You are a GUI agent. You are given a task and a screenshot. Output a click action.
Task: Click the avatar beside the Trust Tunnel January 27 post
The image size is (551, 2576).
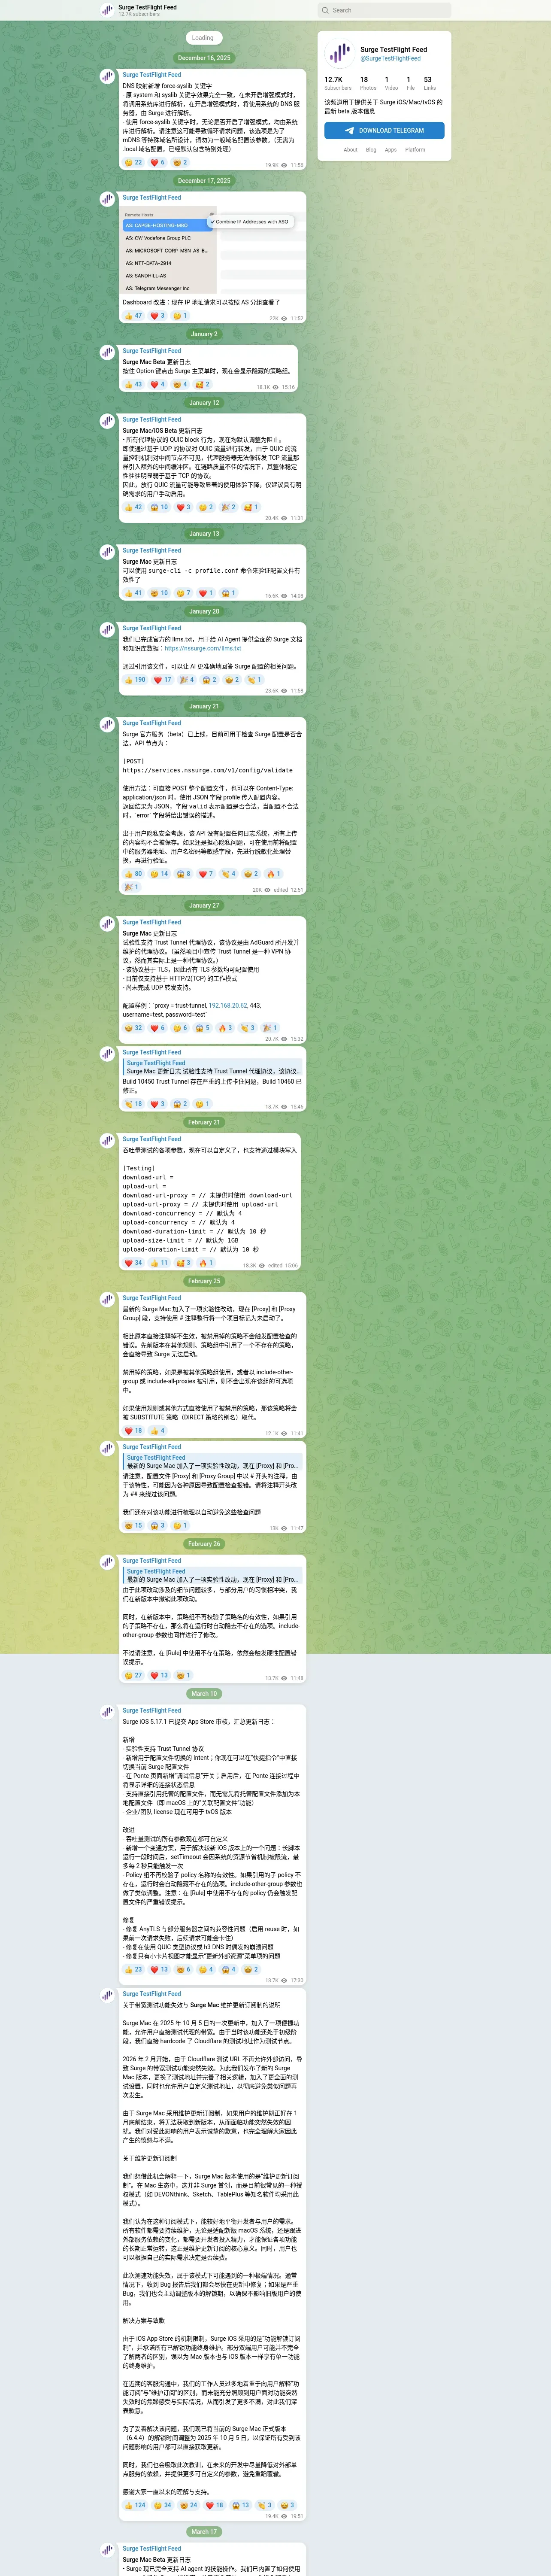pos(107,924)
